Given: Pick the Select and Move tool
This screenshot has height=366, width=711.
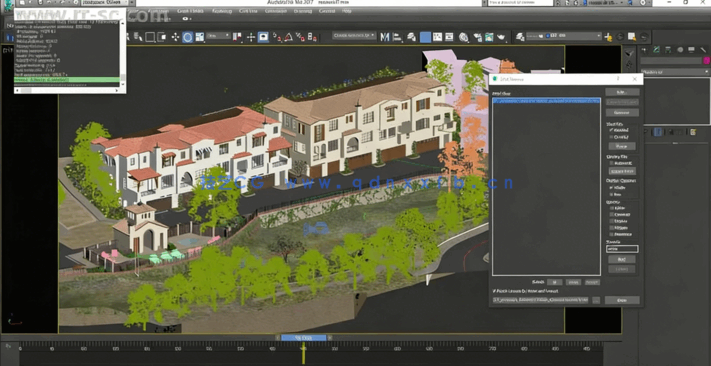Looking at the screenshot, I should click(x=175, y=37).
